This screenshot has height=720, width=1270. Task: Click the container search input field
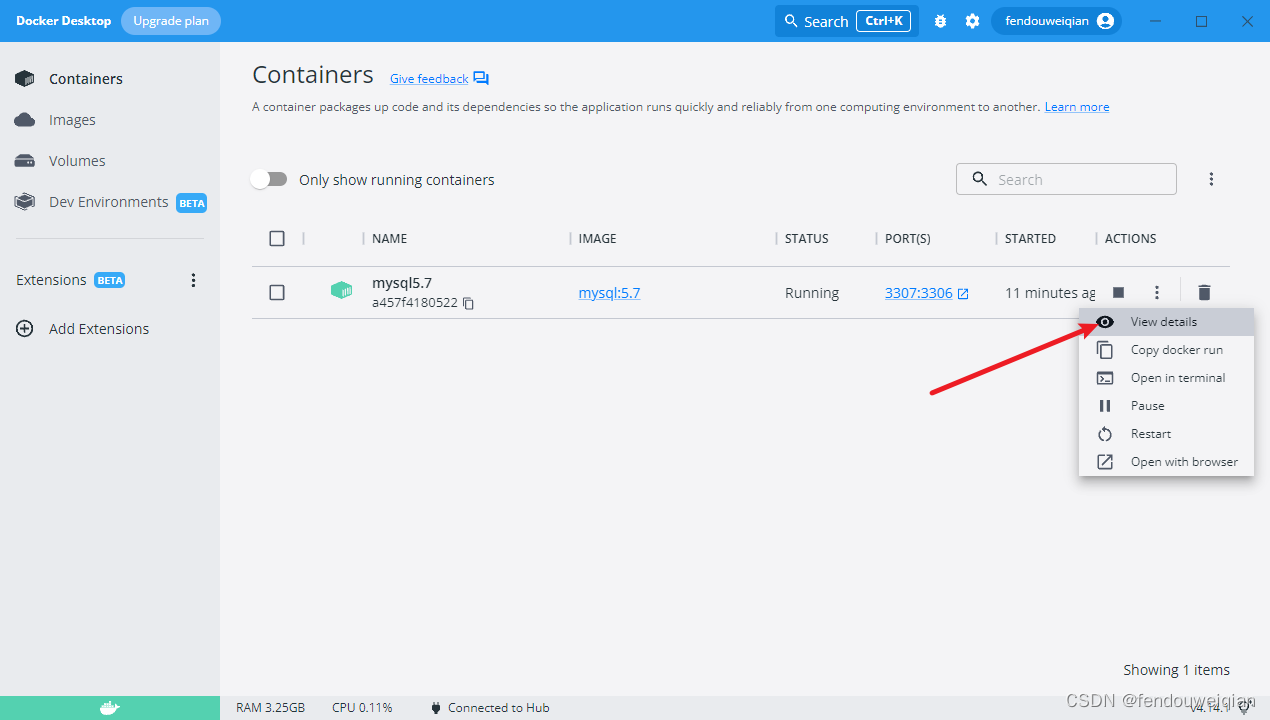click(1066, 178)
